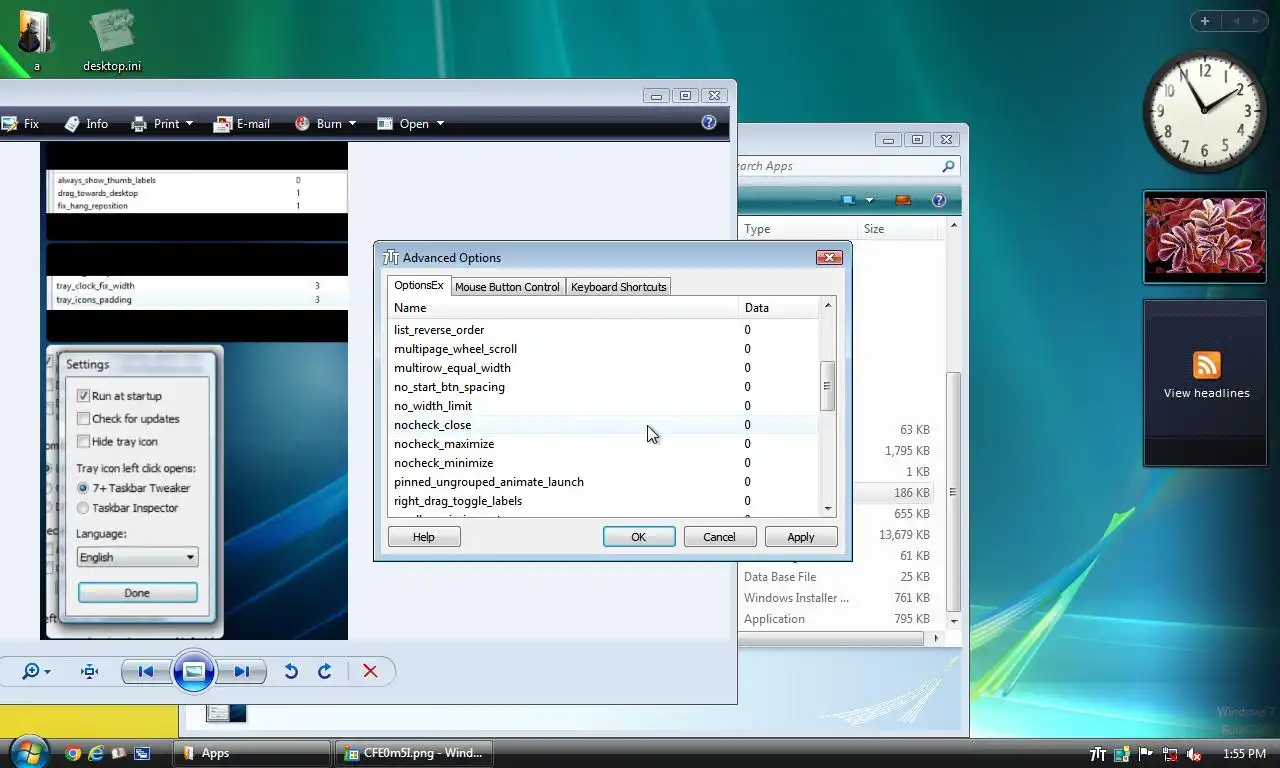1280x768 pixels.
Task: Select the nocheck_minimize row
Action: click(604, 463)
